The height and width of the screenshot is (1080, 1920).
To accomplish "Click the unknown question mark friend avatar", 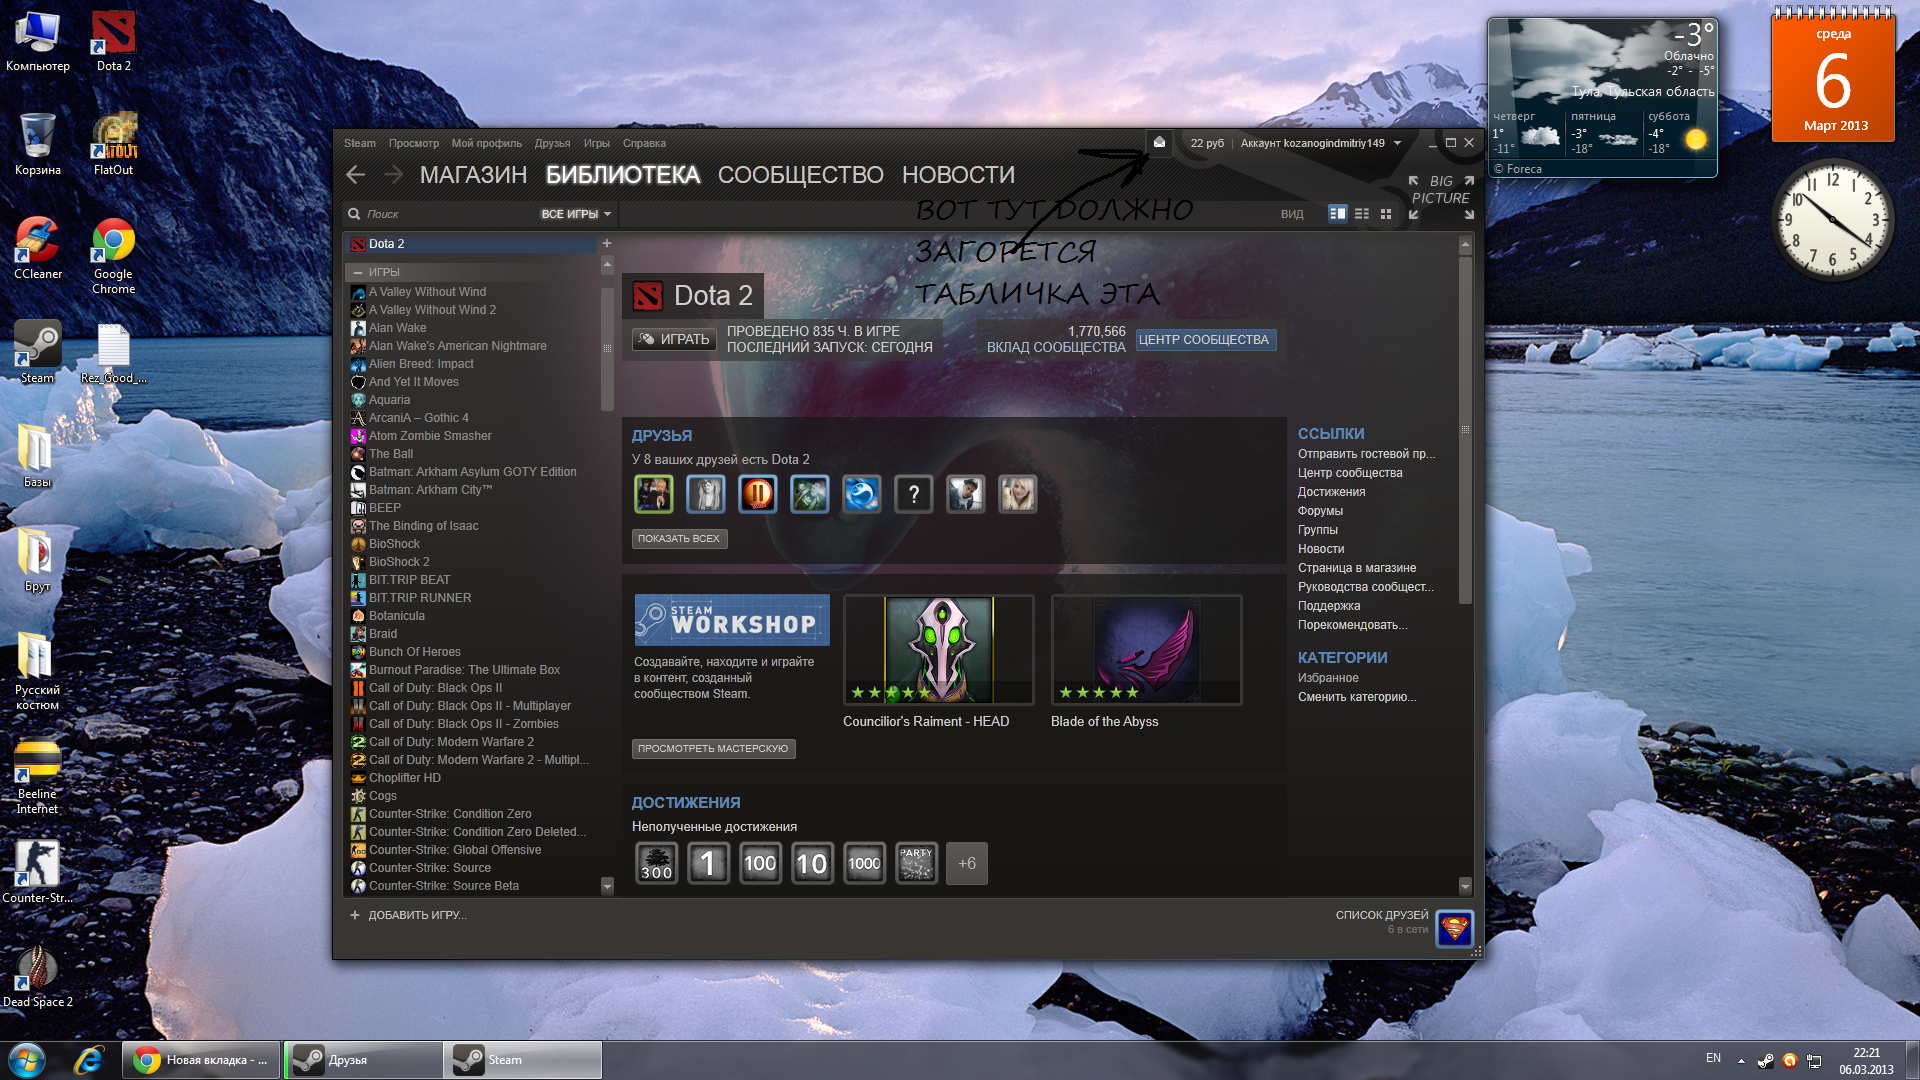I will click(913, 494).
